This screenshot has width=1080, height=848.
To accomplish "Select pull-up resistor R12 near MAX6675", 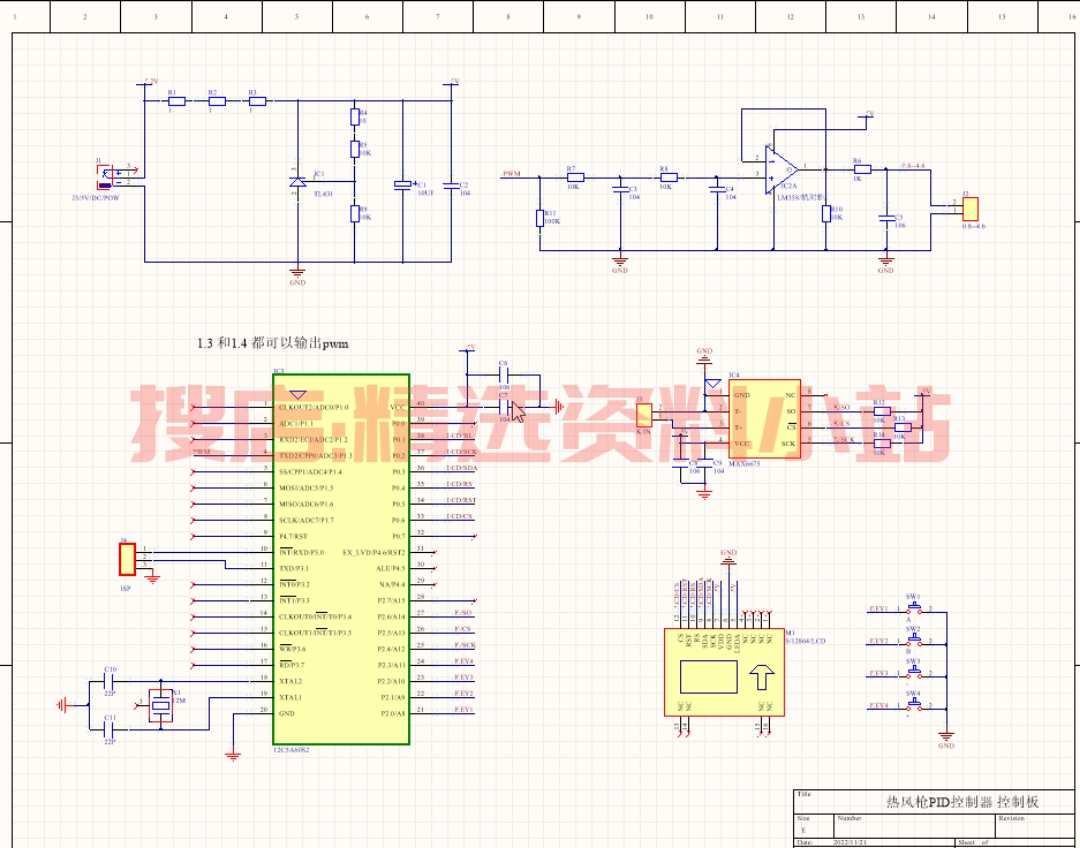I will [882, 411].
